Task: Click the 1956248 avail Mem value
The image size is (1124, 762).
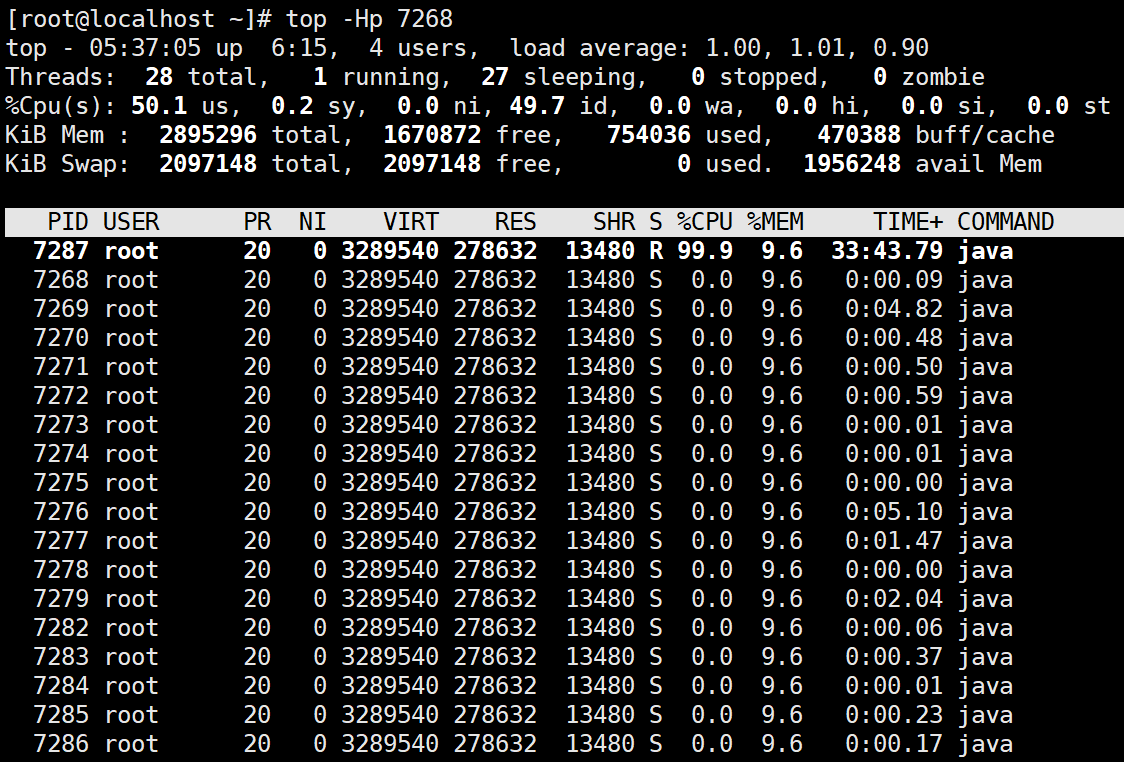Action: pyautogui.click(x=852, y=164)
